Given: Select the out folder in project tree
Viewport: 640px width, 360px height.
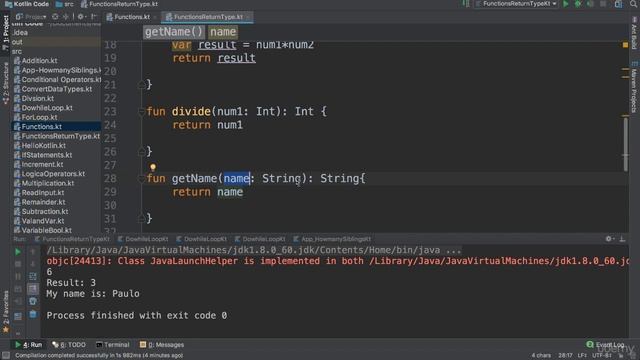Looking at the screenshot, I should click(17, 42).
